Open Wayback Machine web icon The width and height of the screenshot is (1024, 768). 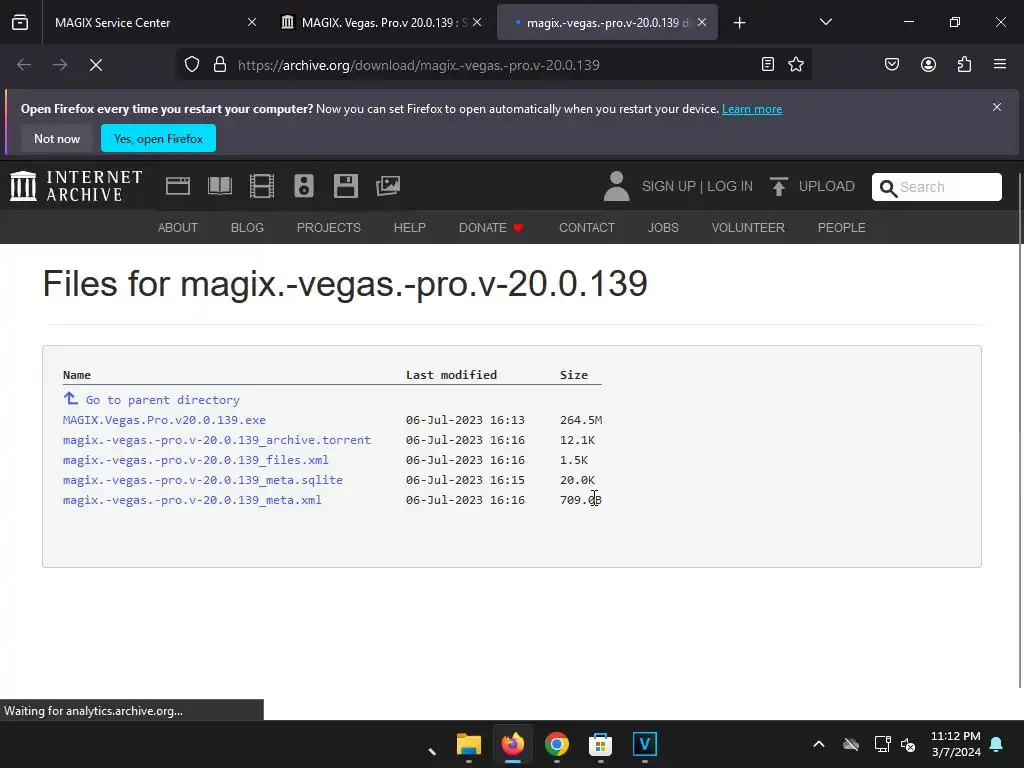(178, 186)
